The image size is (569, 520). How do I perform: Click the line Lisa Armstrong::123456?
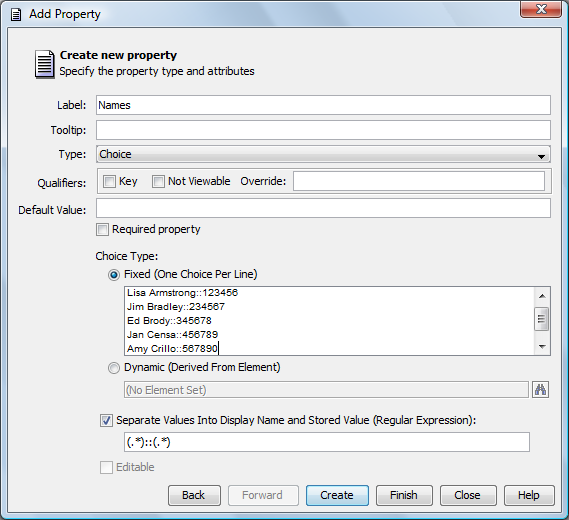183,293
